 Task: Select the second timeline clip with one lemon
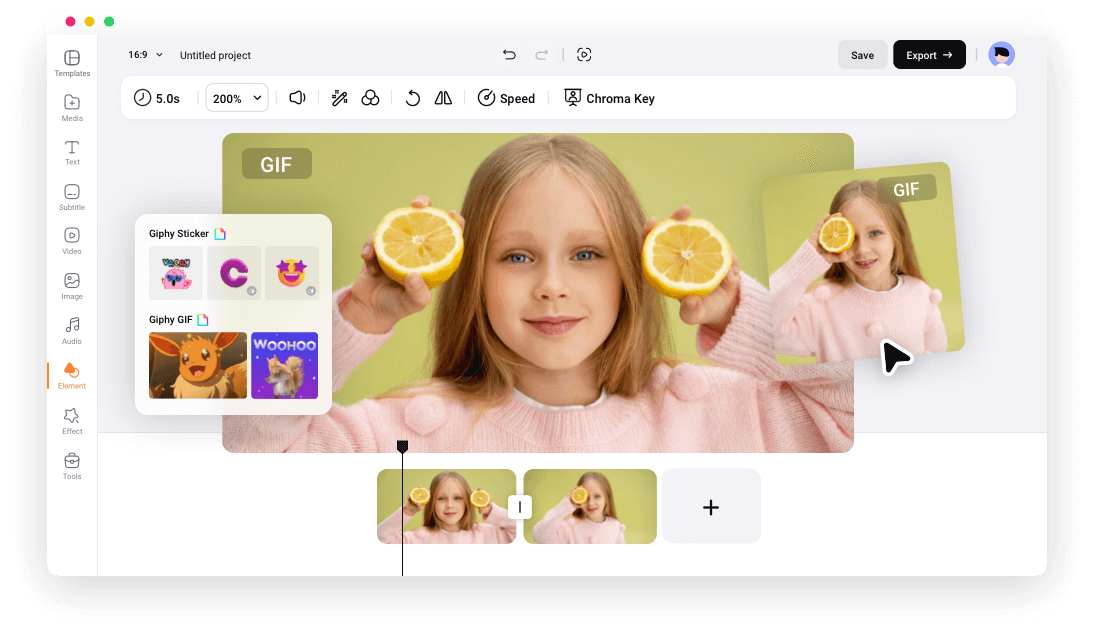(x=590, y=507)
